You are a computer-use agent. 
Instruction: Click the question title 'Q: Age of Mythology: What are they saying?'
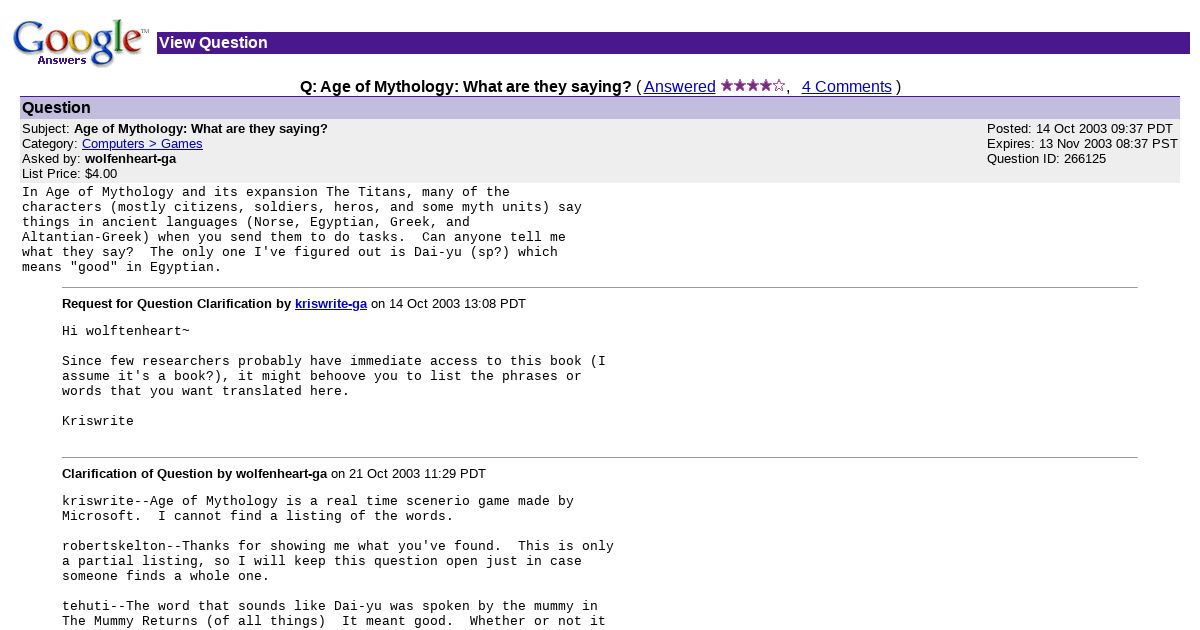[466, 87]
